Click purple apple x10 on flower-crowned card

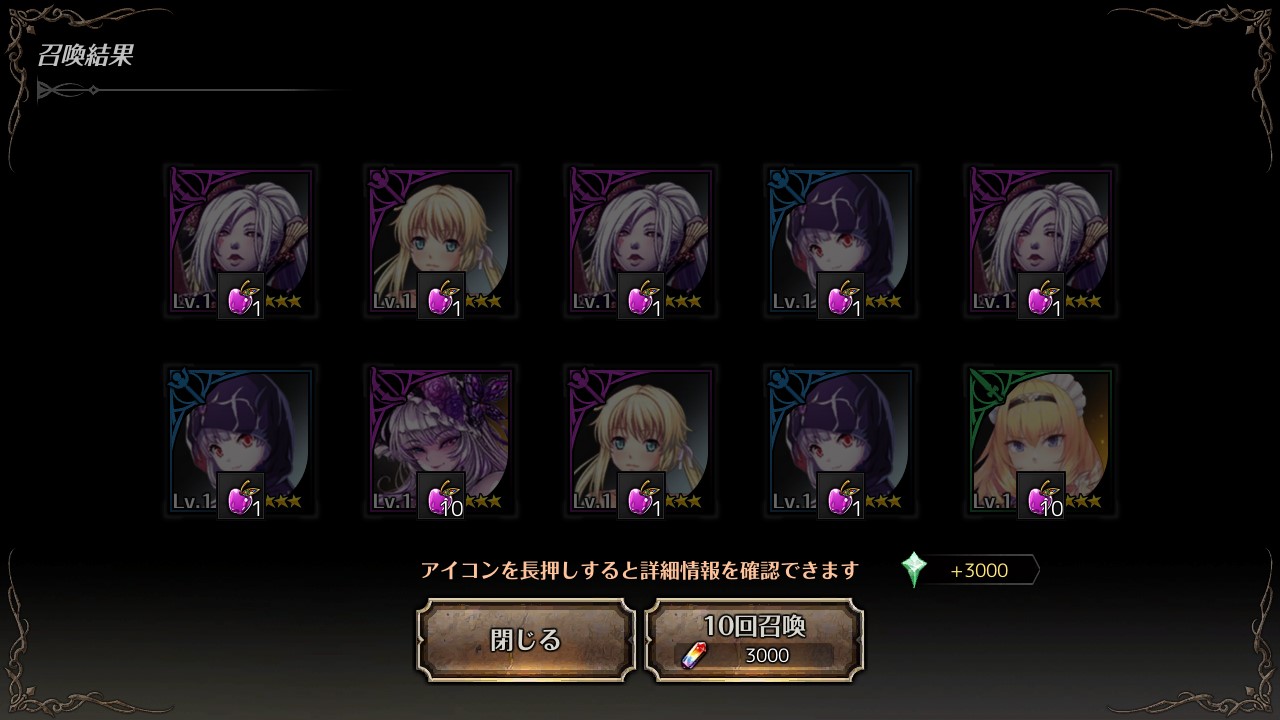[x=441, y=496]
